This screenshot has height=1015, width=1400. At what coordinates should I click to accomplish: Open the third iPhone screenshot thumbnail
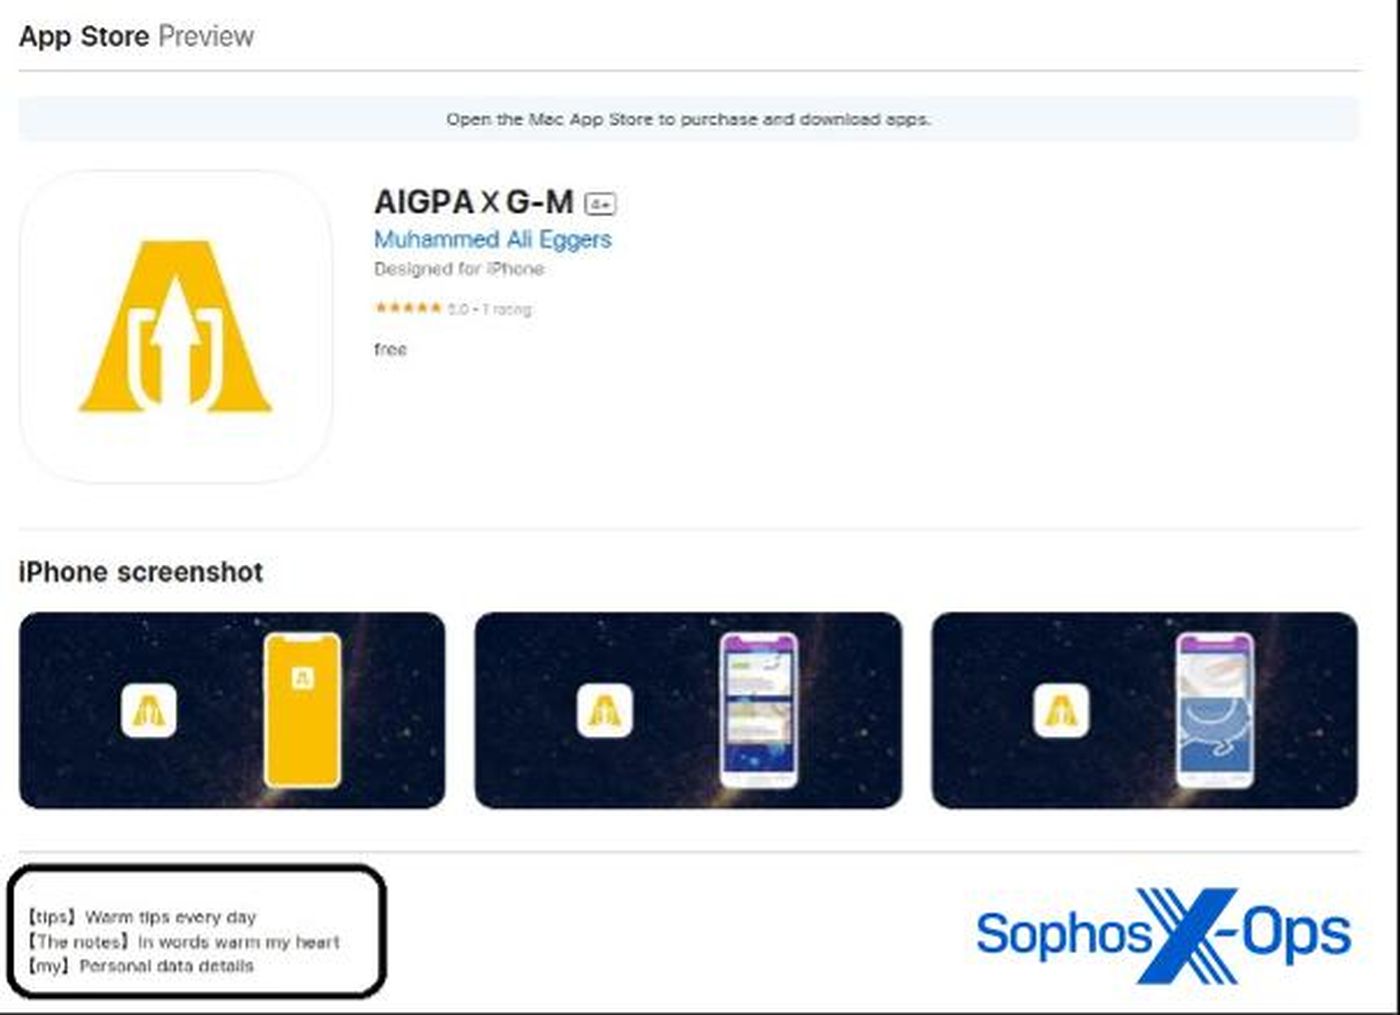(1145, 710)
